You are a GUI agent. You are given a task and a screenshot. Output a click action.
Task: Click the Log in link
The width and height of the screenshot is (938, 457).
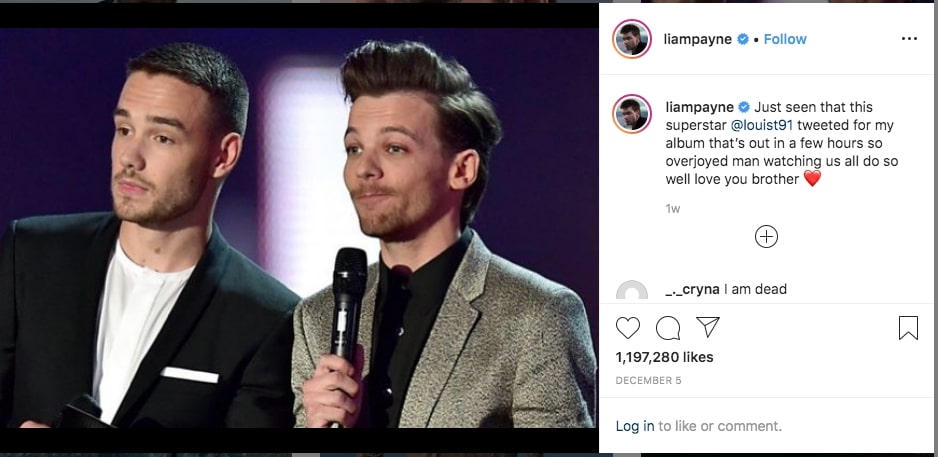(635, 426)
